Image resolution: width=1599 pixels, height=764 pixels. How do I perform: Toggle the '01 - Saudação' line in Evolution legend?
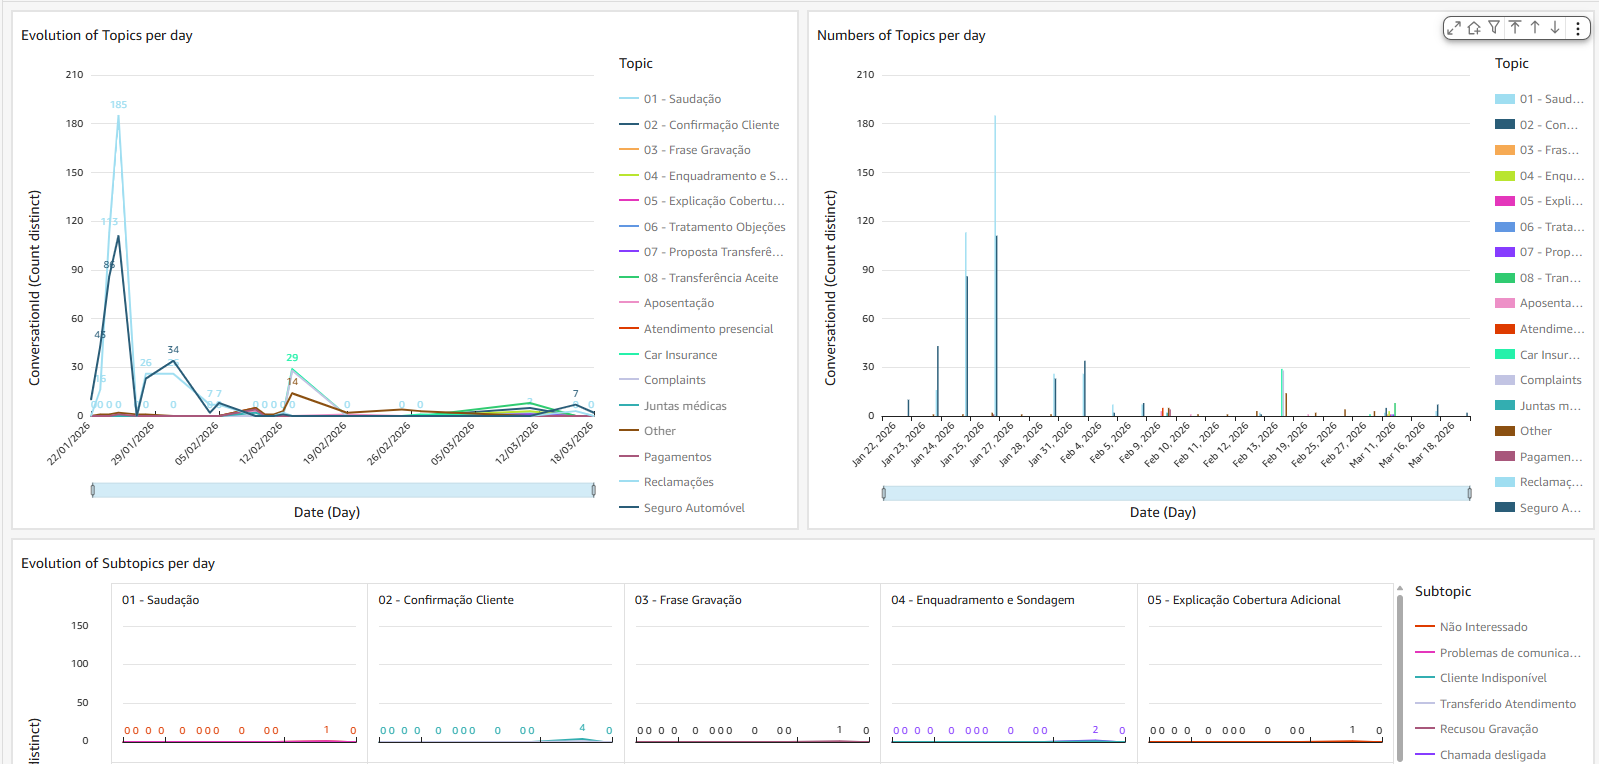coord(681,99)
